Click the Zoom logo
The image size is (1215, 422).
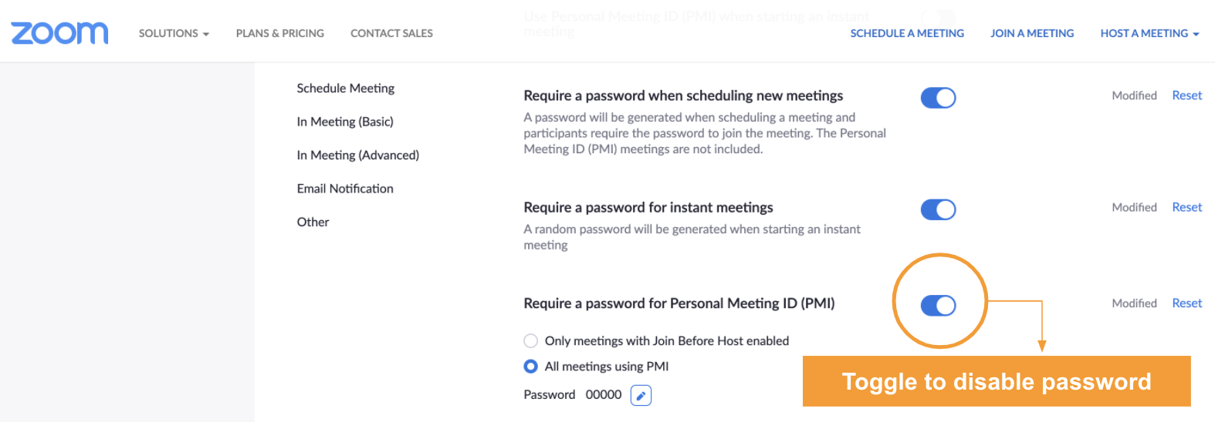pos(60,33)
